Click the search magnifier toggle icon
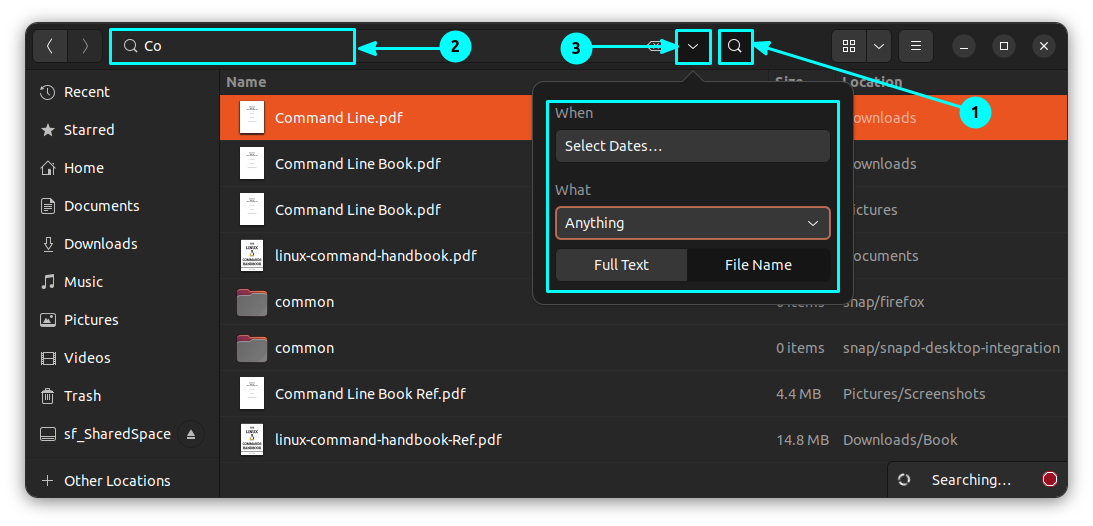1093x526 pixels. tap(735, 46)
